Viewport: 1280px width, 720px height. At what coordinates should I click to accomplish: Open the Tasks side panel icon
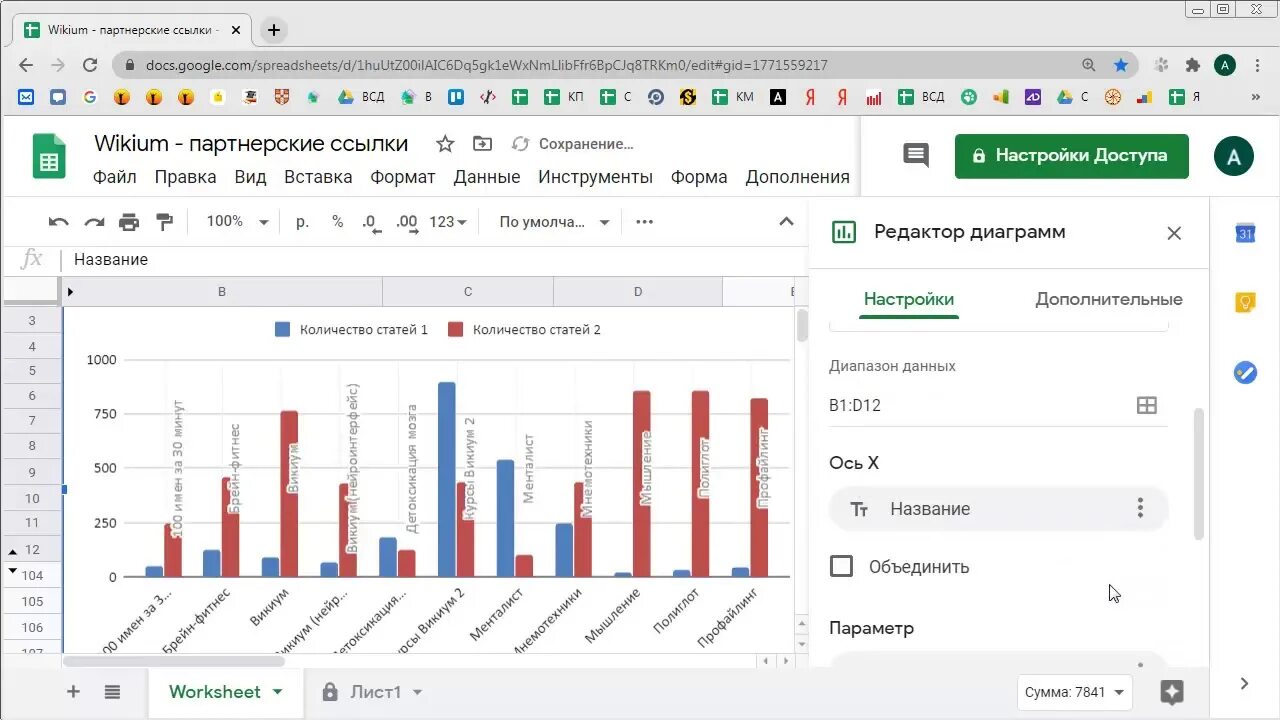[x=1245, y=372]
